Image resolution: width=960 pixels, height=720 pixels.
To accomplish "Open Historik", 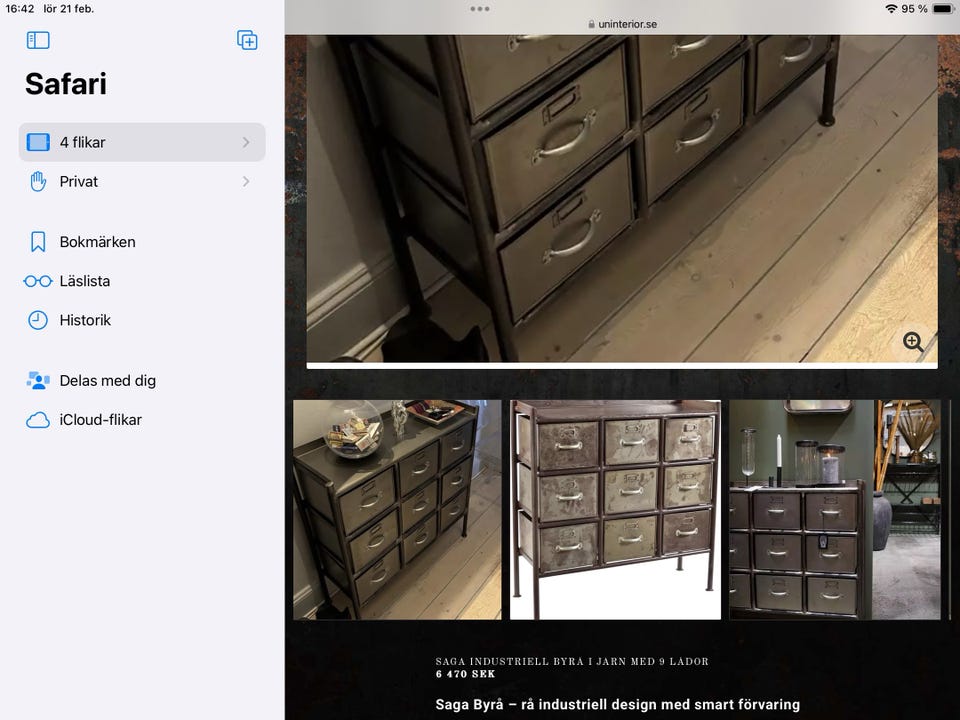I will coord(142,320).
